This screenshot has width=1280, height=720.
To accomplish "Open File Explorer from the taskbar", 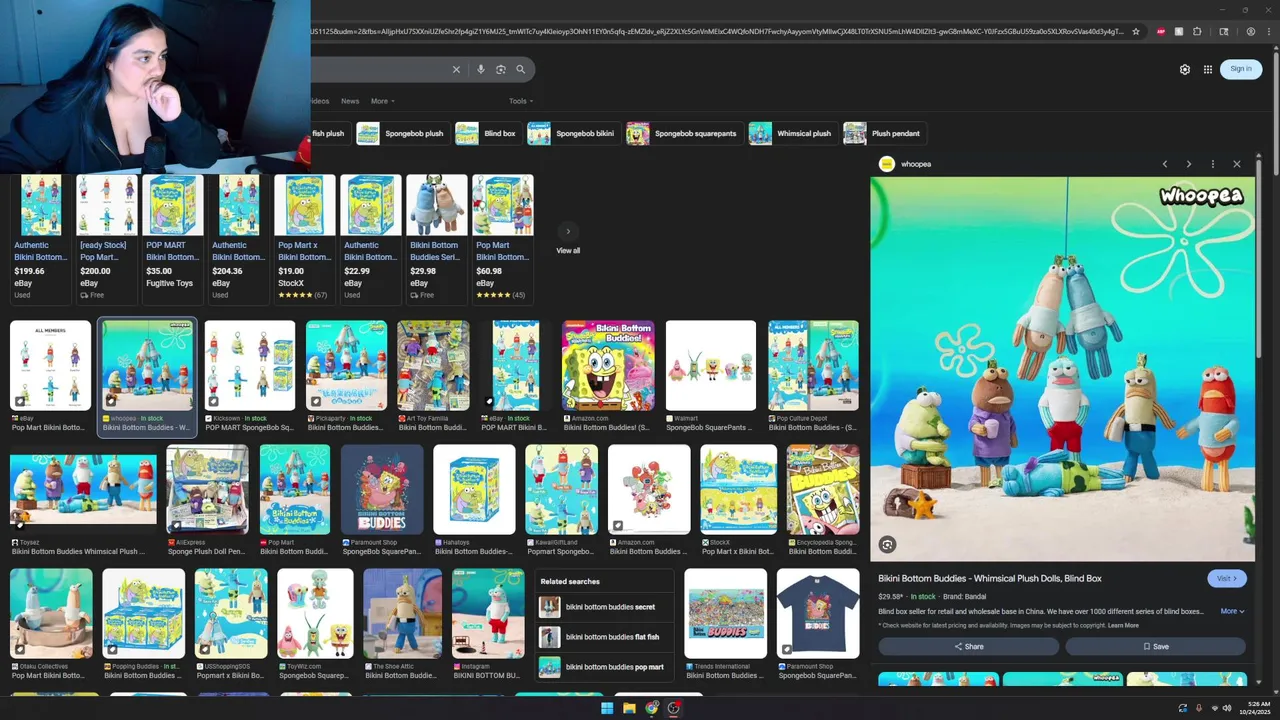I will pyautogui.click(x=629, y=708).
